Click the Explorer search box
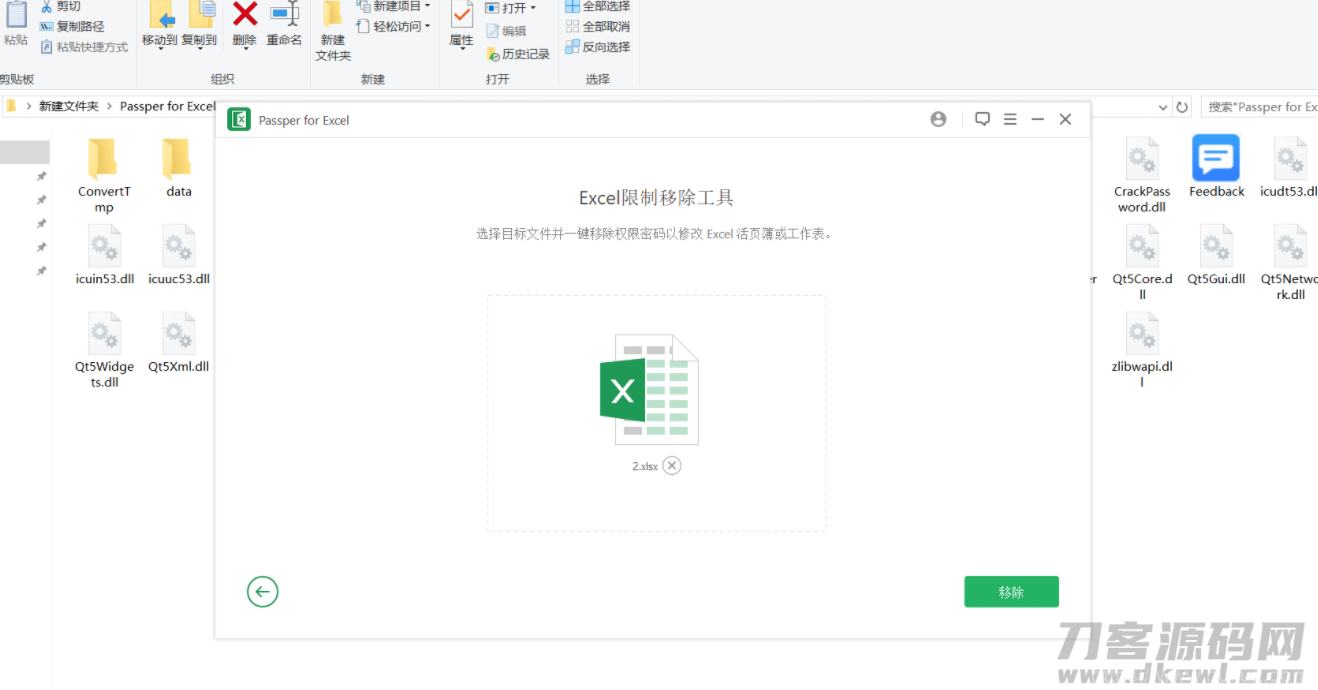The image size is (1318, 690). pyautogui.click(x=1260, y=107)
